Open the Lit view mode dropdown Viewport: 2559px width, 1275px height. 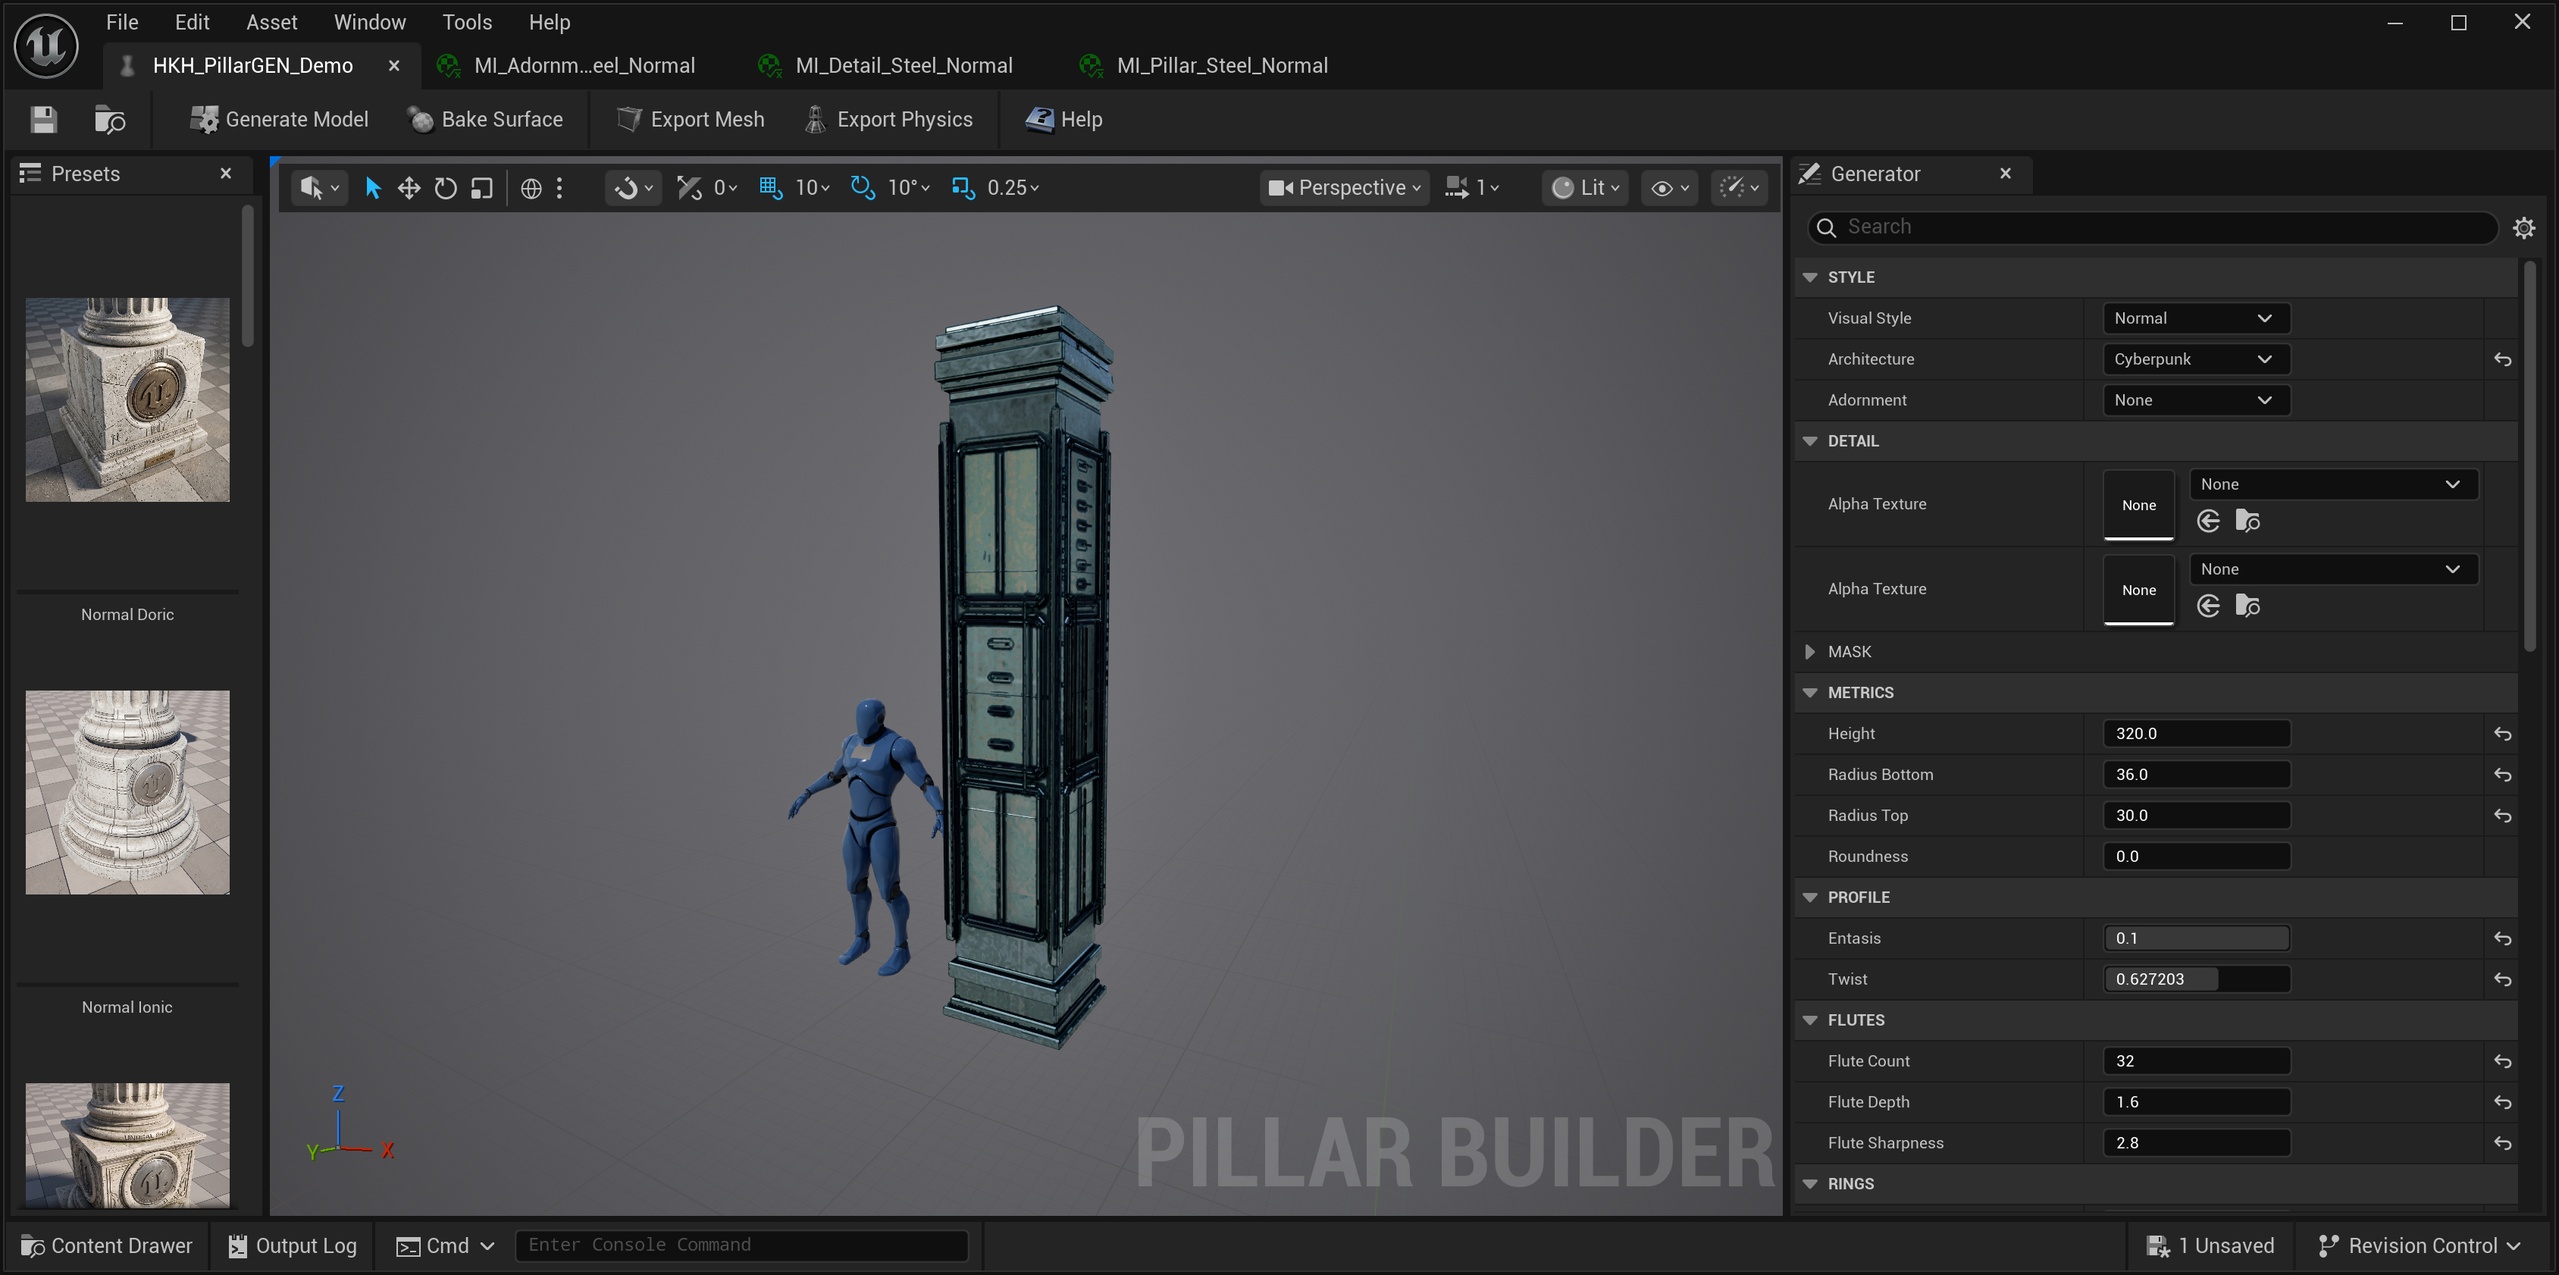[1585, 188]
